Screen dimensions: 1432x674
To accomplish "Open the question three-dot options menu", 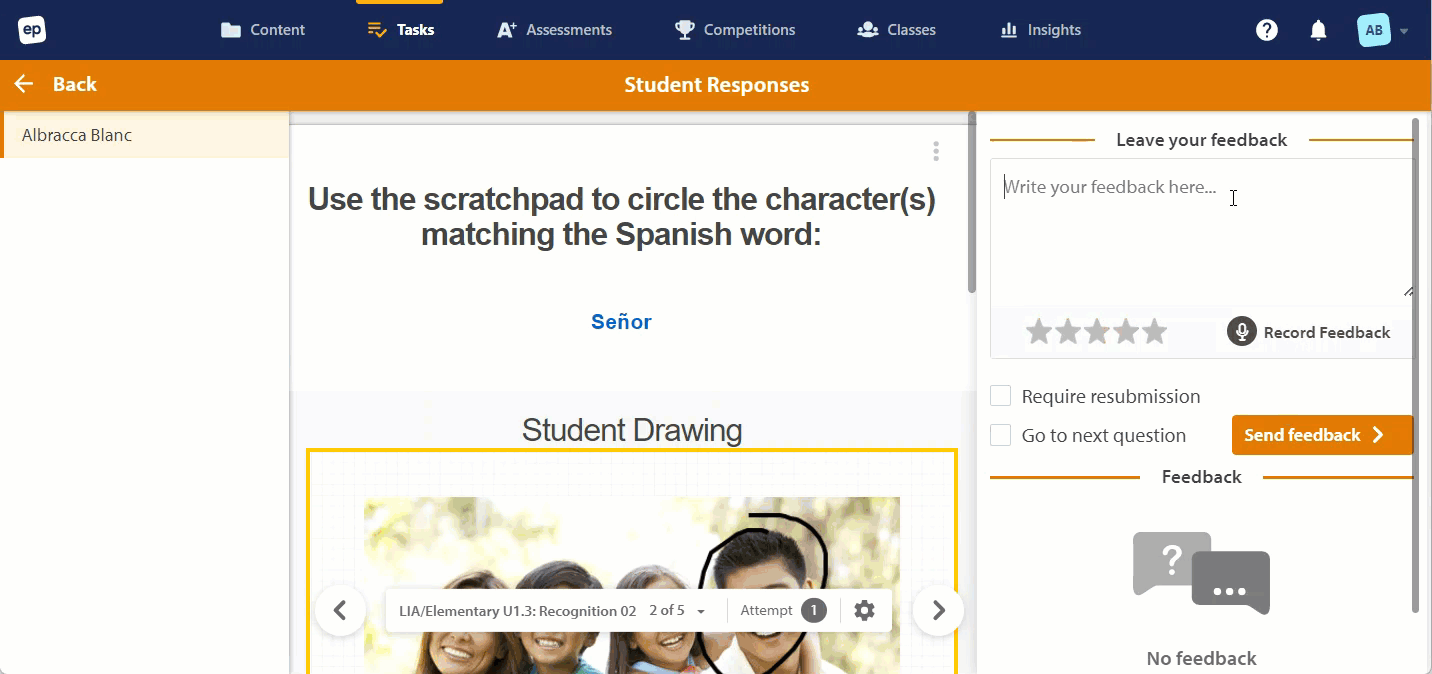I will [936, 151].
